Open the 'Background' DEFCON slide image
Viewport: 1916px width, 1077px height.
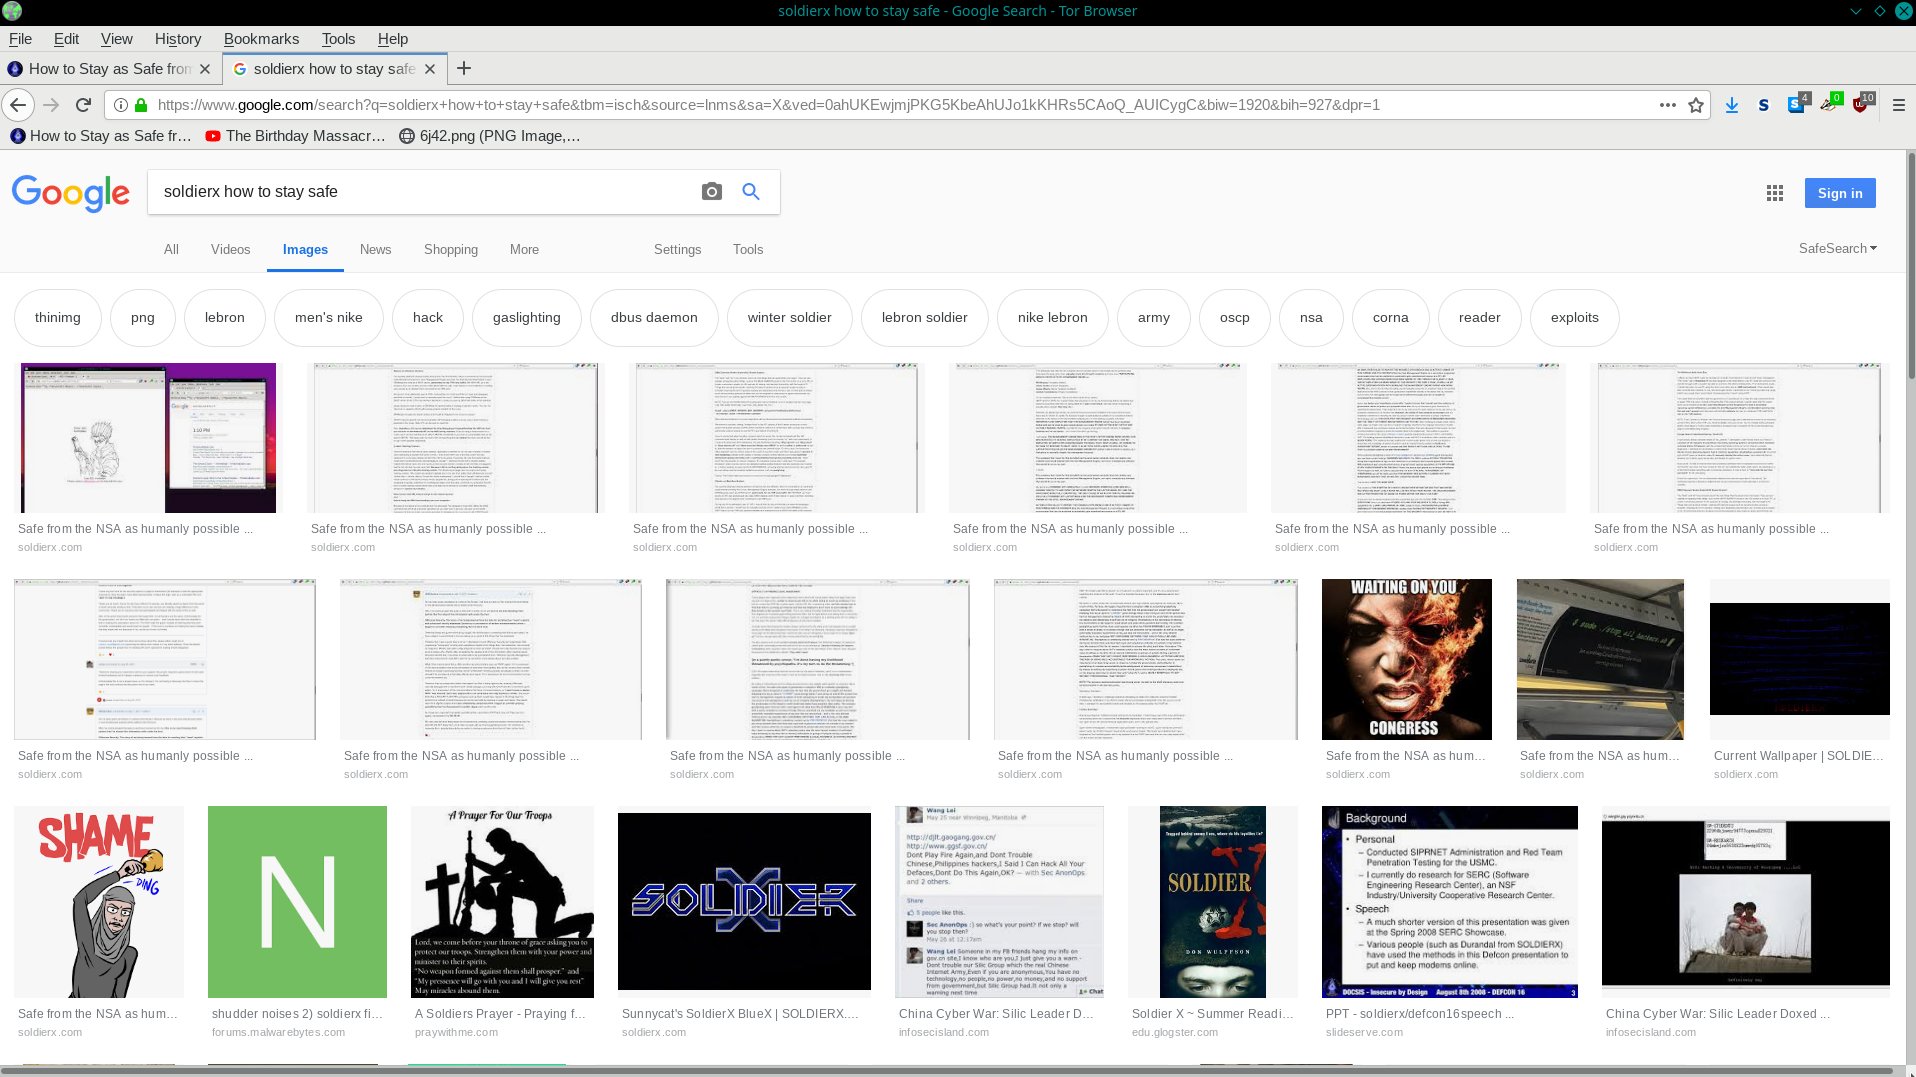pyautogui.click(x=1450, y=902)
